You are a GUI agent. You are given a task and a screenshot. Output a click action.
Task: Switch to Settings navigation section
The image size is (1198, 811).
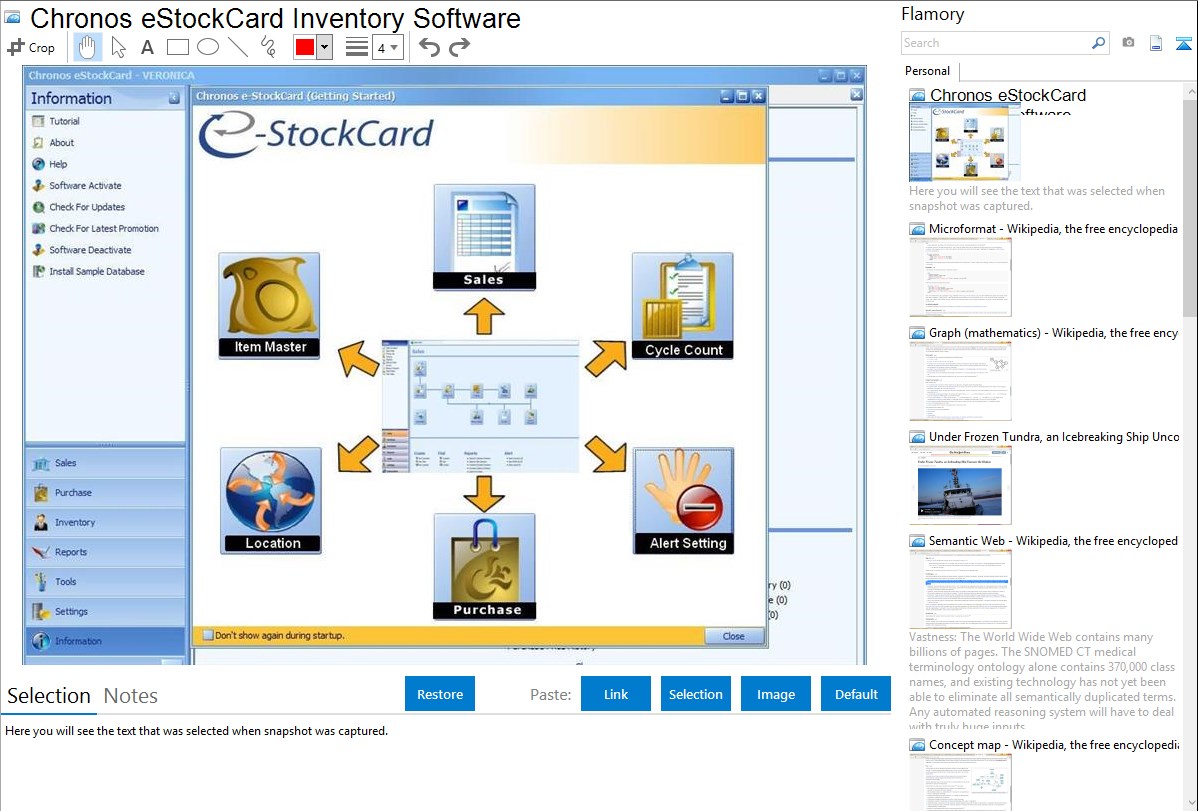point(105,611)
